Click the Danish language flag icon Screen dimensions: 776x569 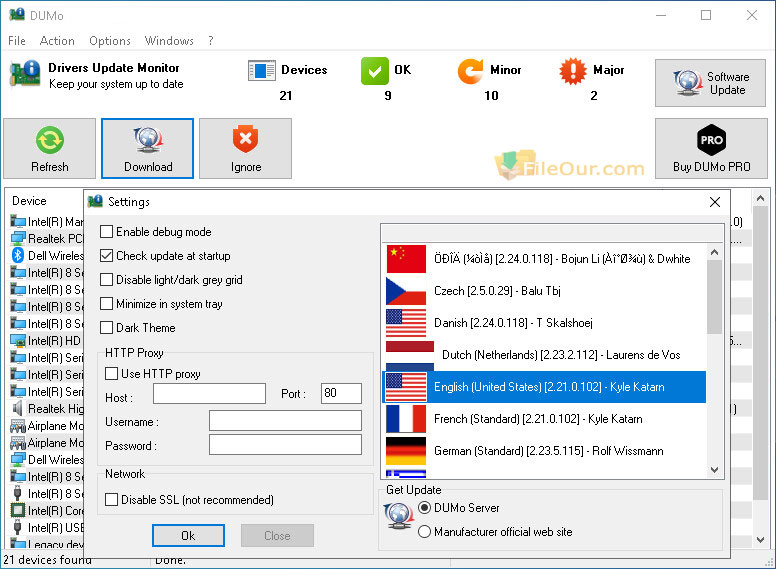(x=406, y=323)
